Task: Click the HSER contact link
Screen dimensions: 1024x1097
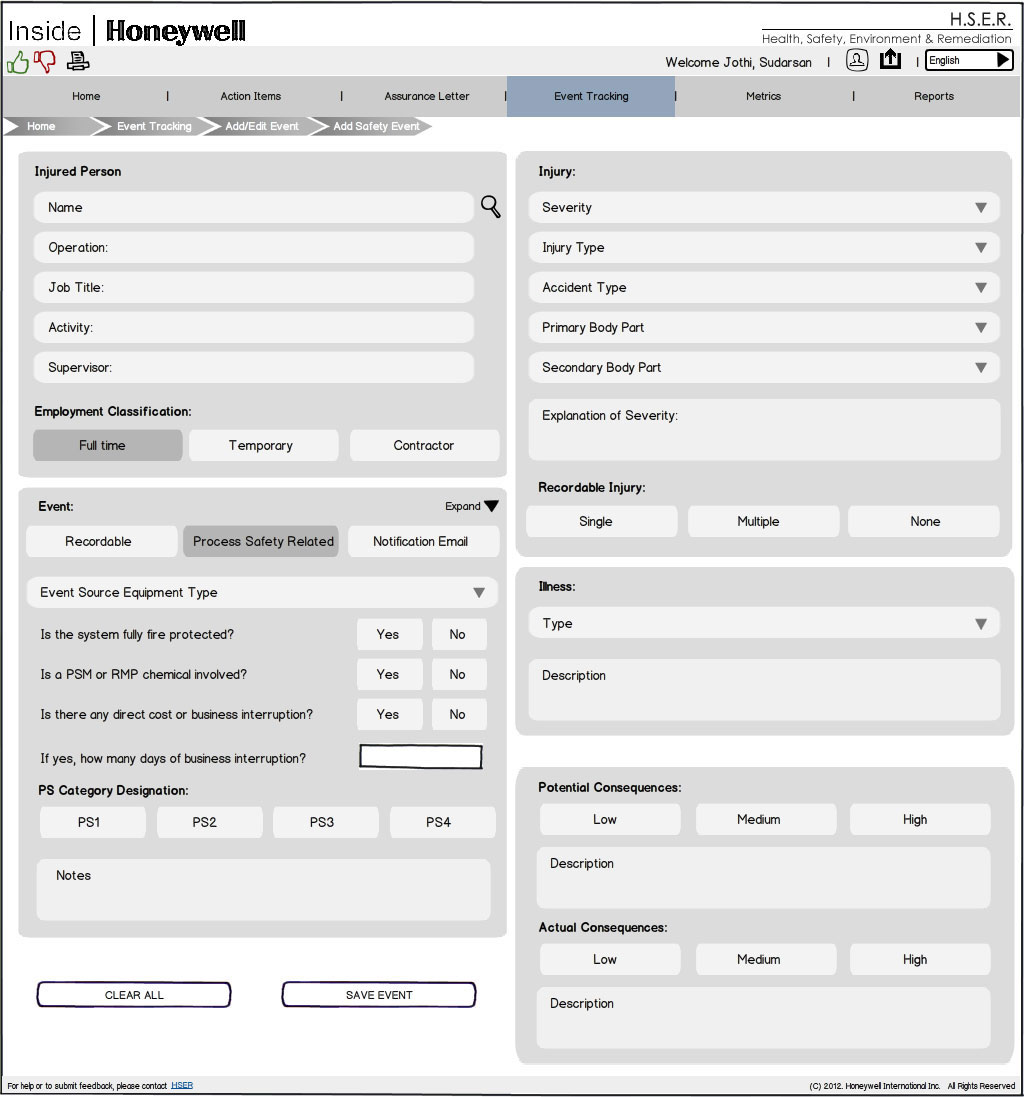Action: pos(182,1086)
